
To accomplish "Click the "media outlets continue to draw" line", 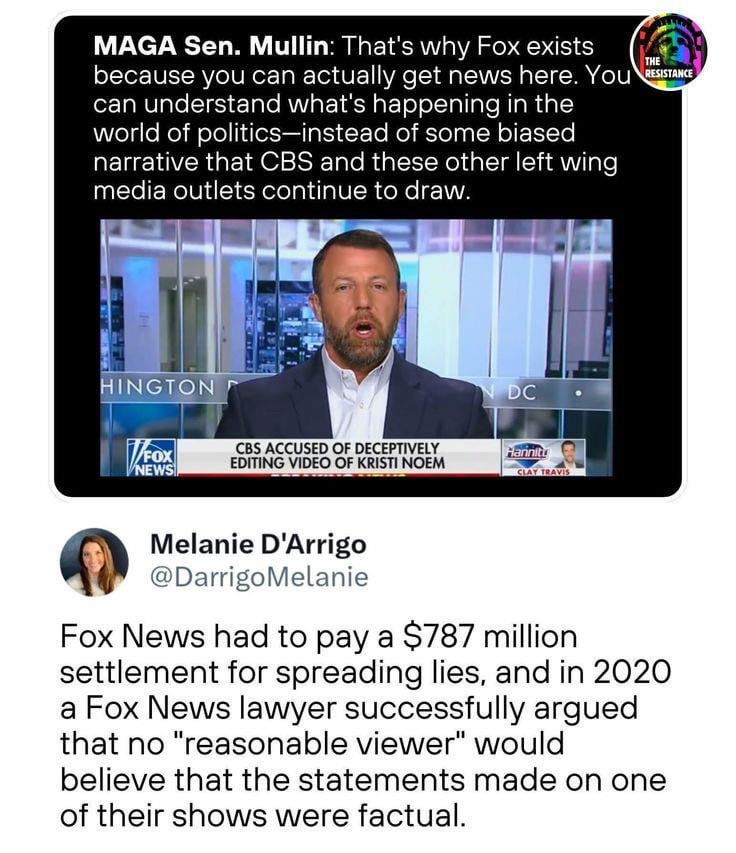I will (x=281, y=191).
